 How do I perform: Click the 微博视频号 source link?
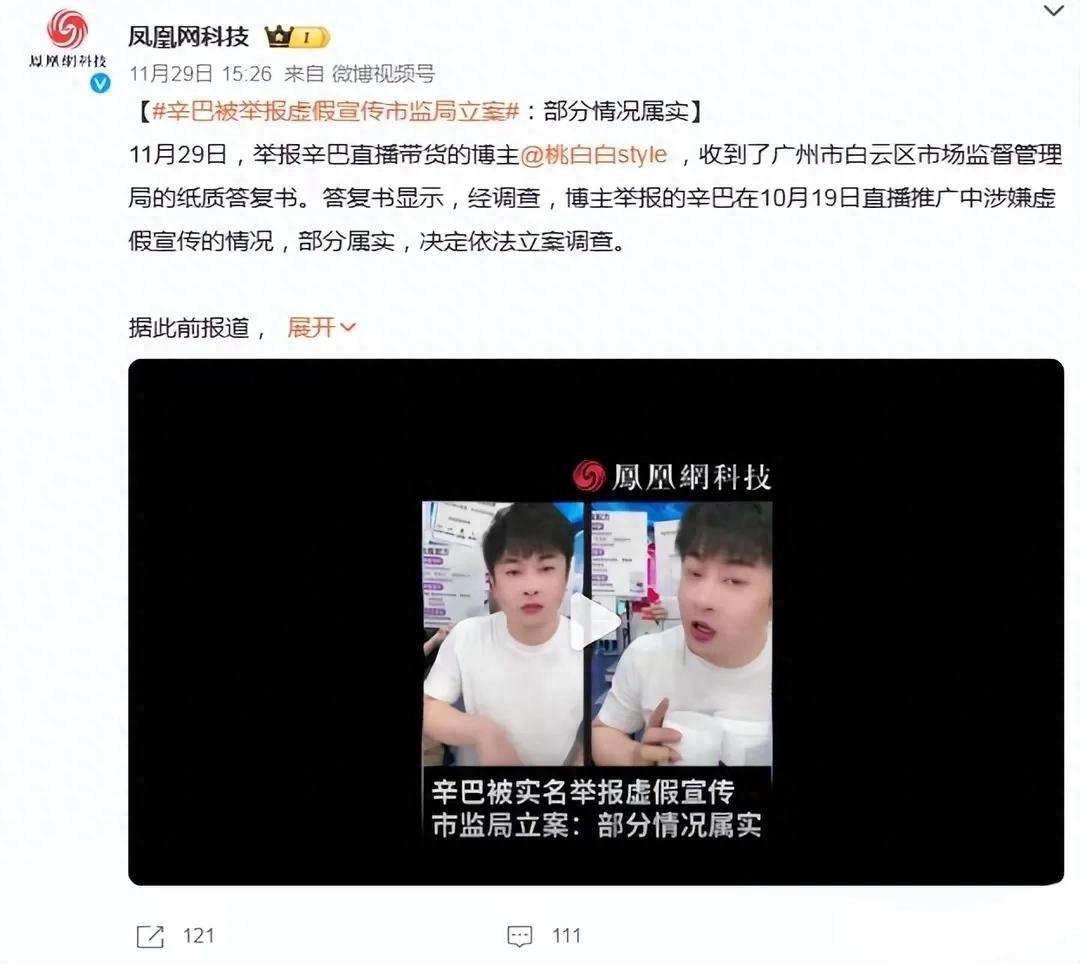(383, 74)
